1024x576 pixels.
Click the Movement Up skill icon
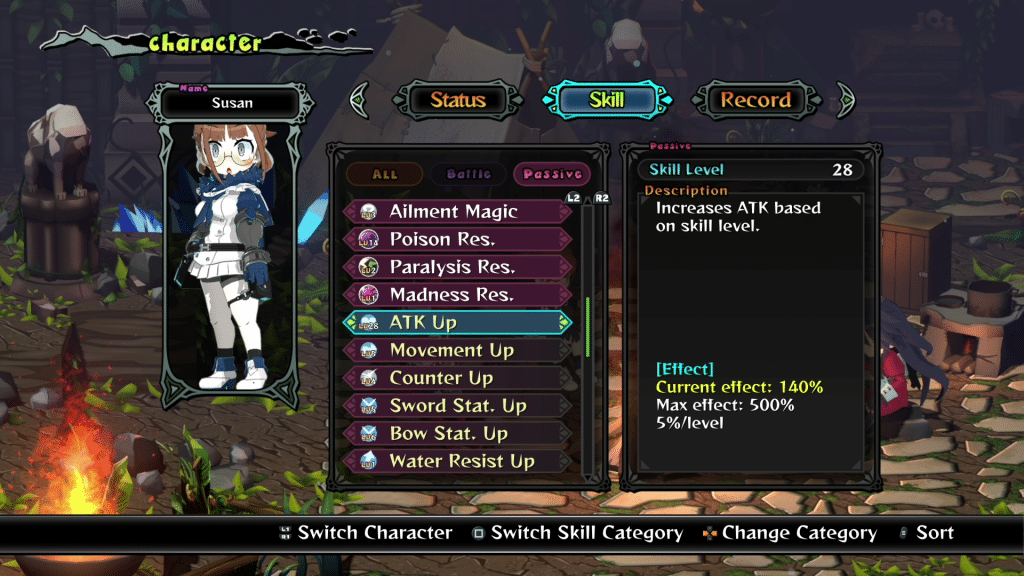(x=368, y=350)
